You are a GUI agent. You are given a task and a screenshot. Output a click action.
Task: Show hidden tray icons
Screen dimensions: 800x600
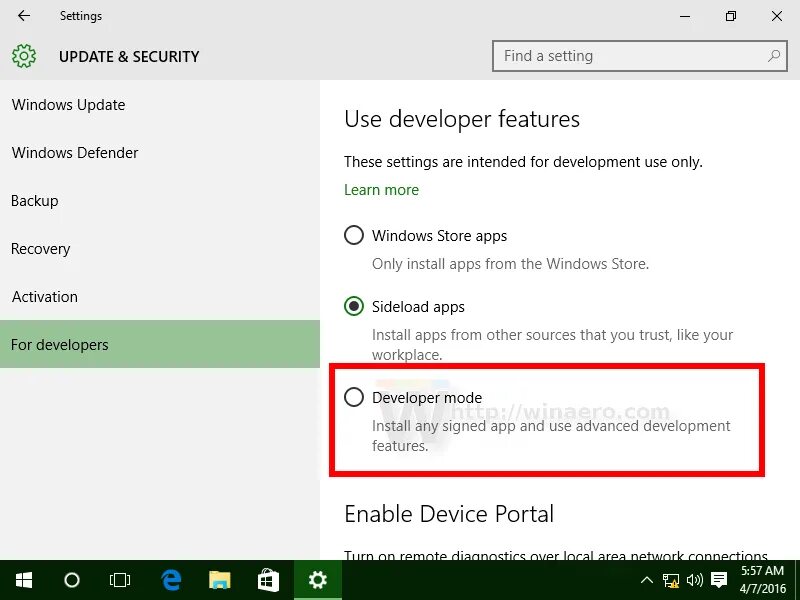click(x=648, y=580)
